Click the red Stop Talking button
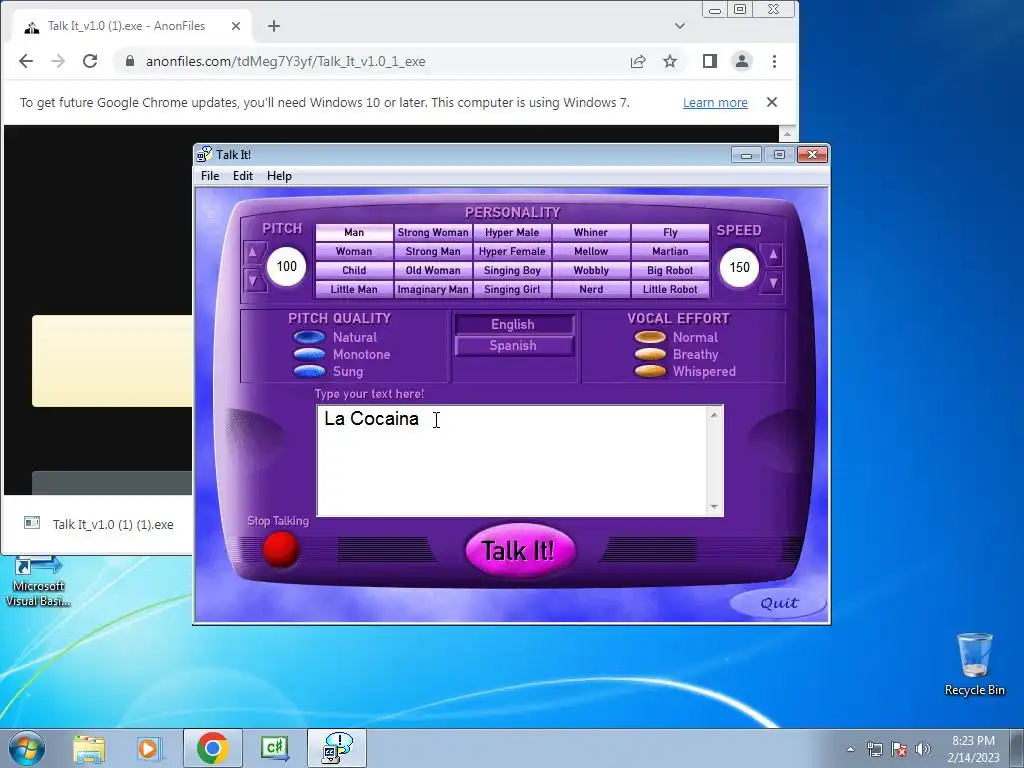This screenshot has width=1024, height=768. [x=281, y=549]
